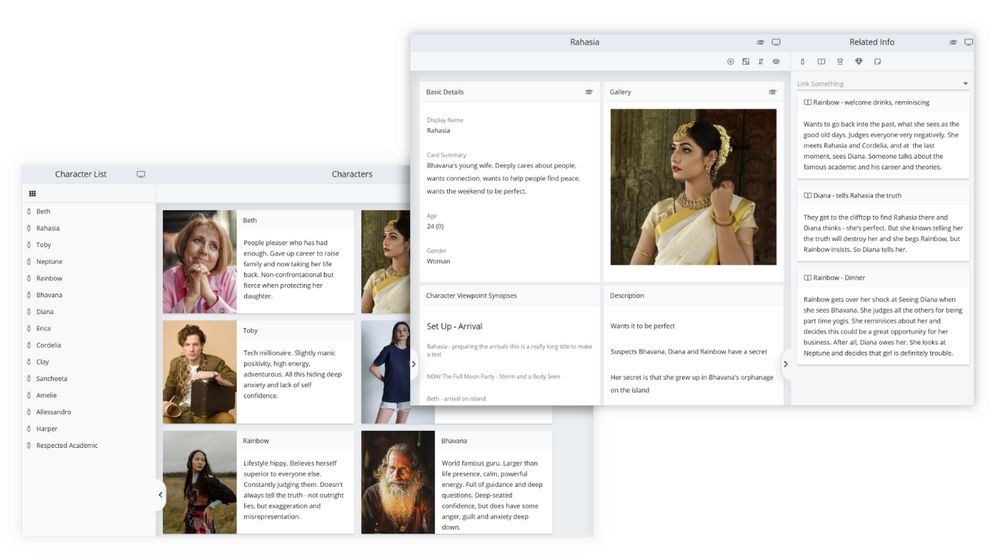Click the monitor icon in Rahasia panel header
Viewport: 1000px width, 560px height.
[776, 42]
